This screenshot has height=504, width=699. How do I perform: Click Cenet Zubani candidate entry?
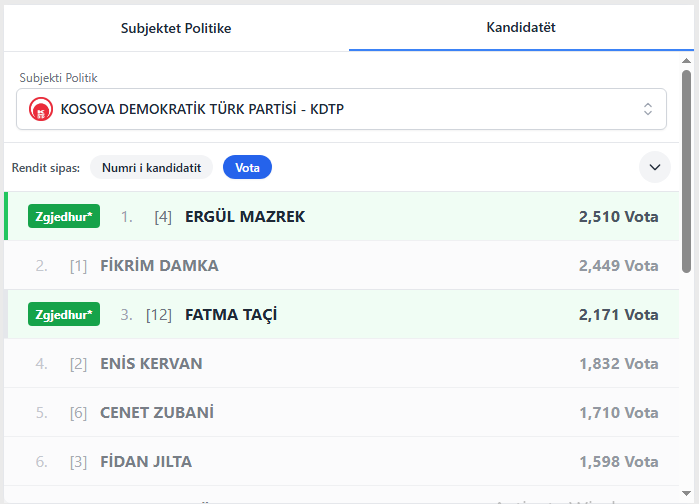tap(157, 413)
